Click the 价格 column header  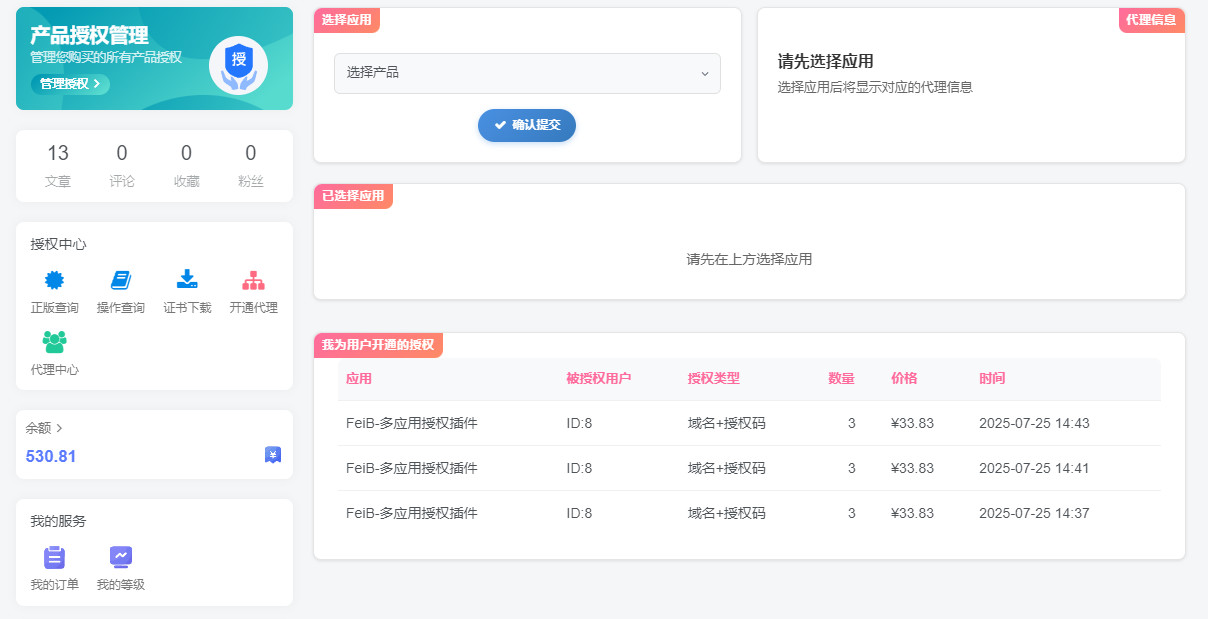coord(904,379)
